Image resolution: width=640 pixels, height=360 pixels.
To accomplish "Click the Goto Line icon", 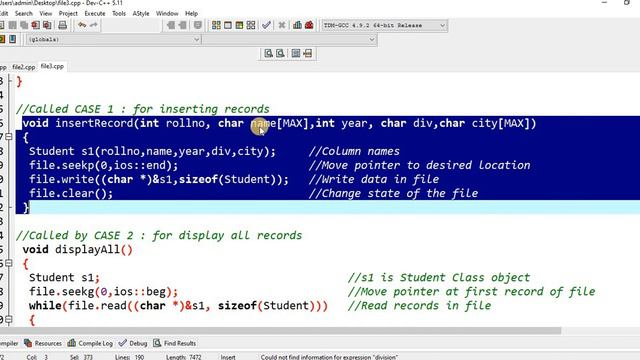I will coord(307,53).
